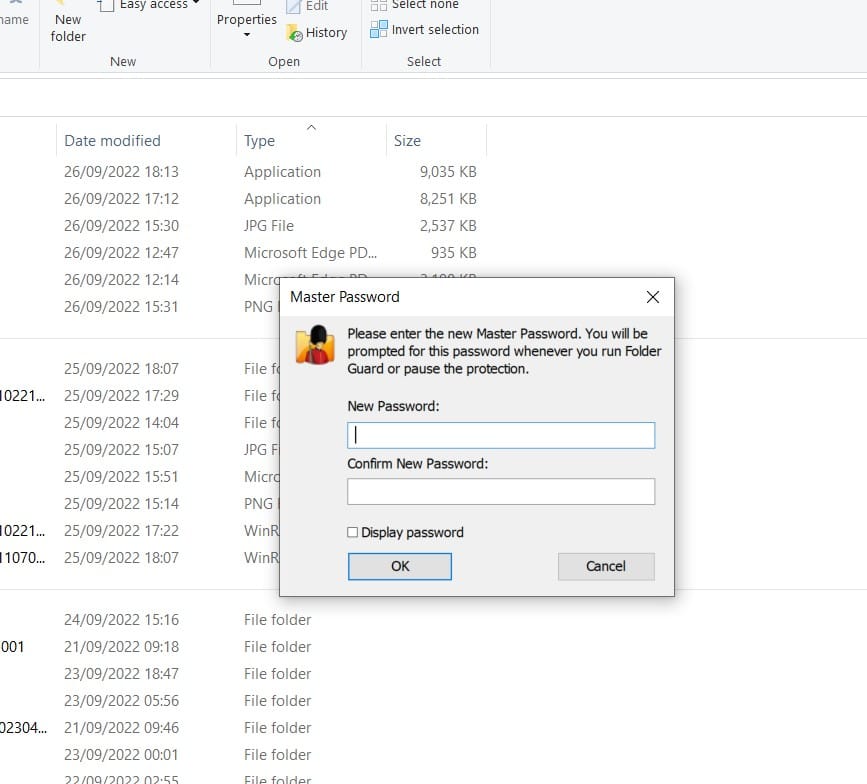Select the JPG File modified 26/09/2022 15:30
Image resolution: width=867 pixels, height=784 pixels.
click(x=243, y=226)
